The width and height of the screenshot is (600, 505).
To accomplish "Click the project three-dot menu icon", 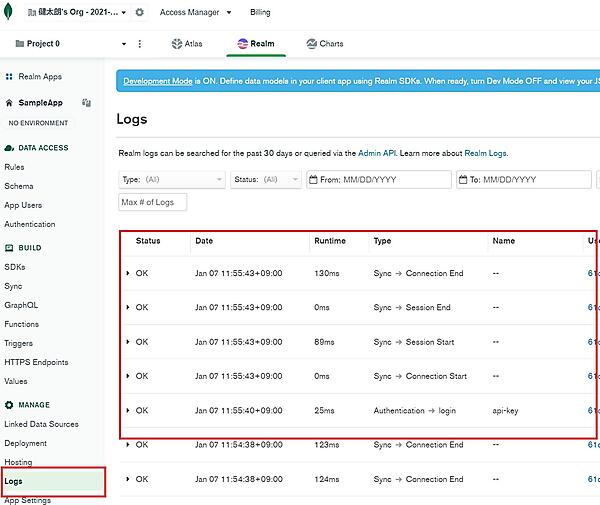I will (139, 44).
